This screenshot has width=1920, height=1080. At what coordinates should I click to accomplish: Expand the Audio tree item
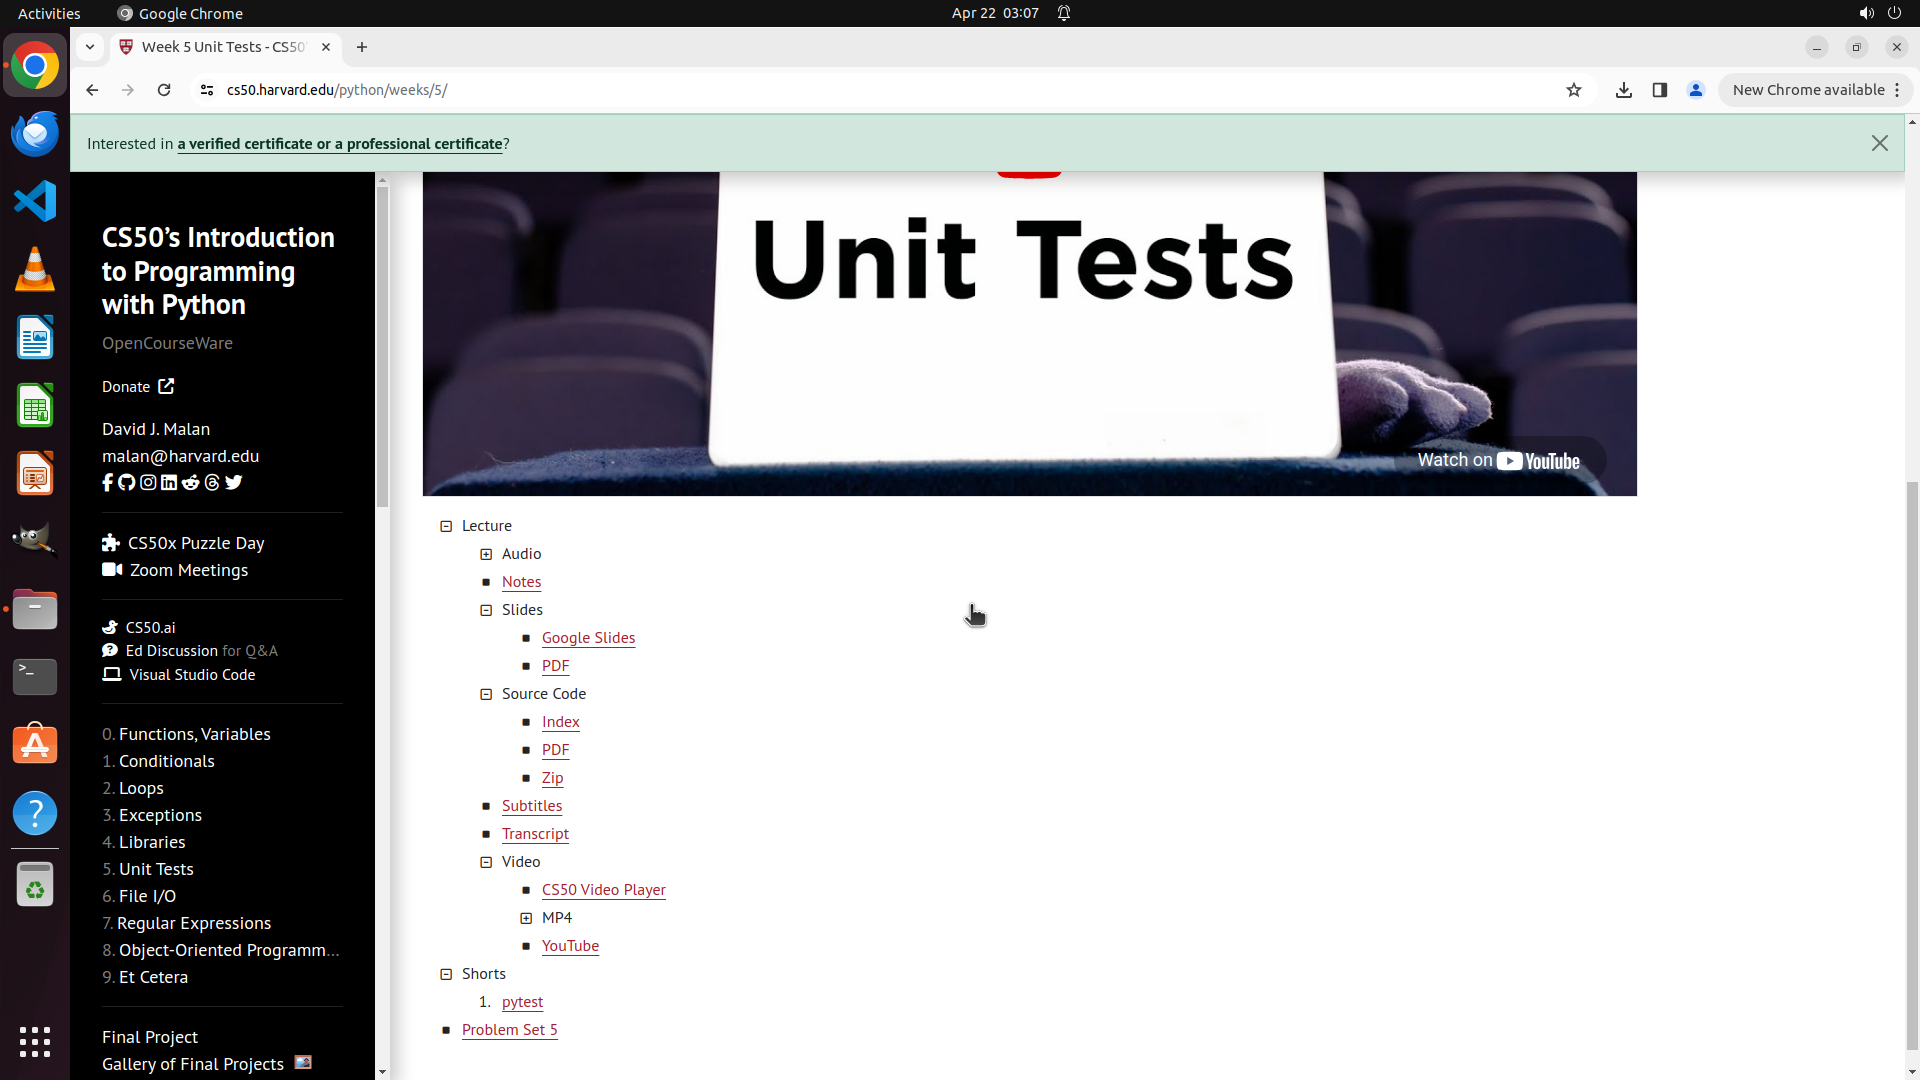click(x=487, y=554)
